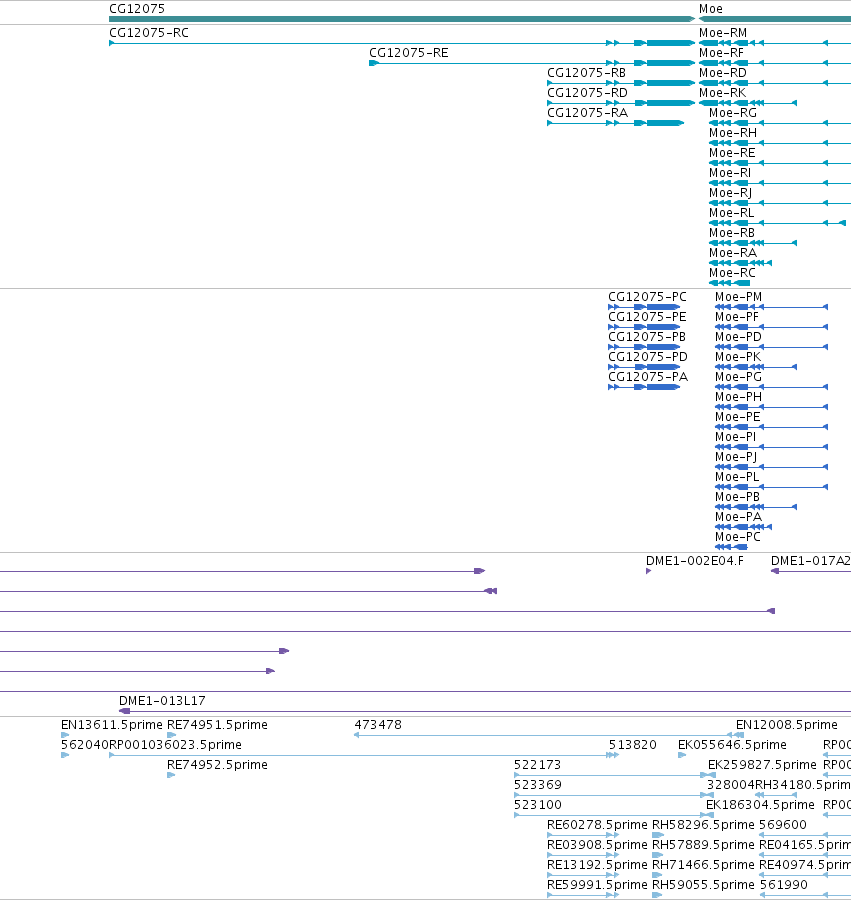Click the Moe-PA protein label
851x900 pixels.
(739, 517)
